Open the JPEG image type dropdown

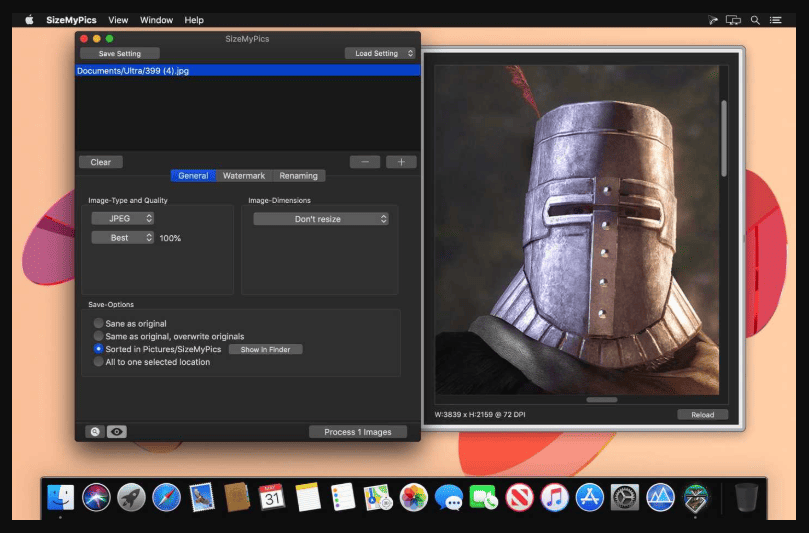[x=123, y=218]
